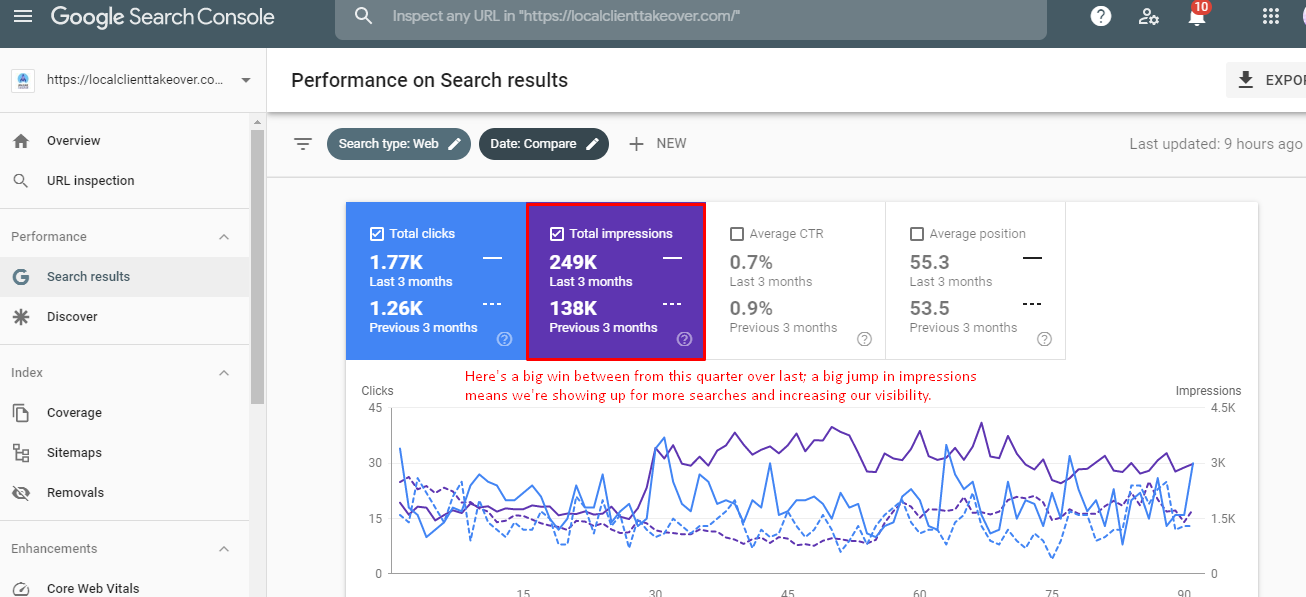Uncheck the Total impressions checkbox
Viewport: 1306px width, 597px height.
(x=557, y=234)
